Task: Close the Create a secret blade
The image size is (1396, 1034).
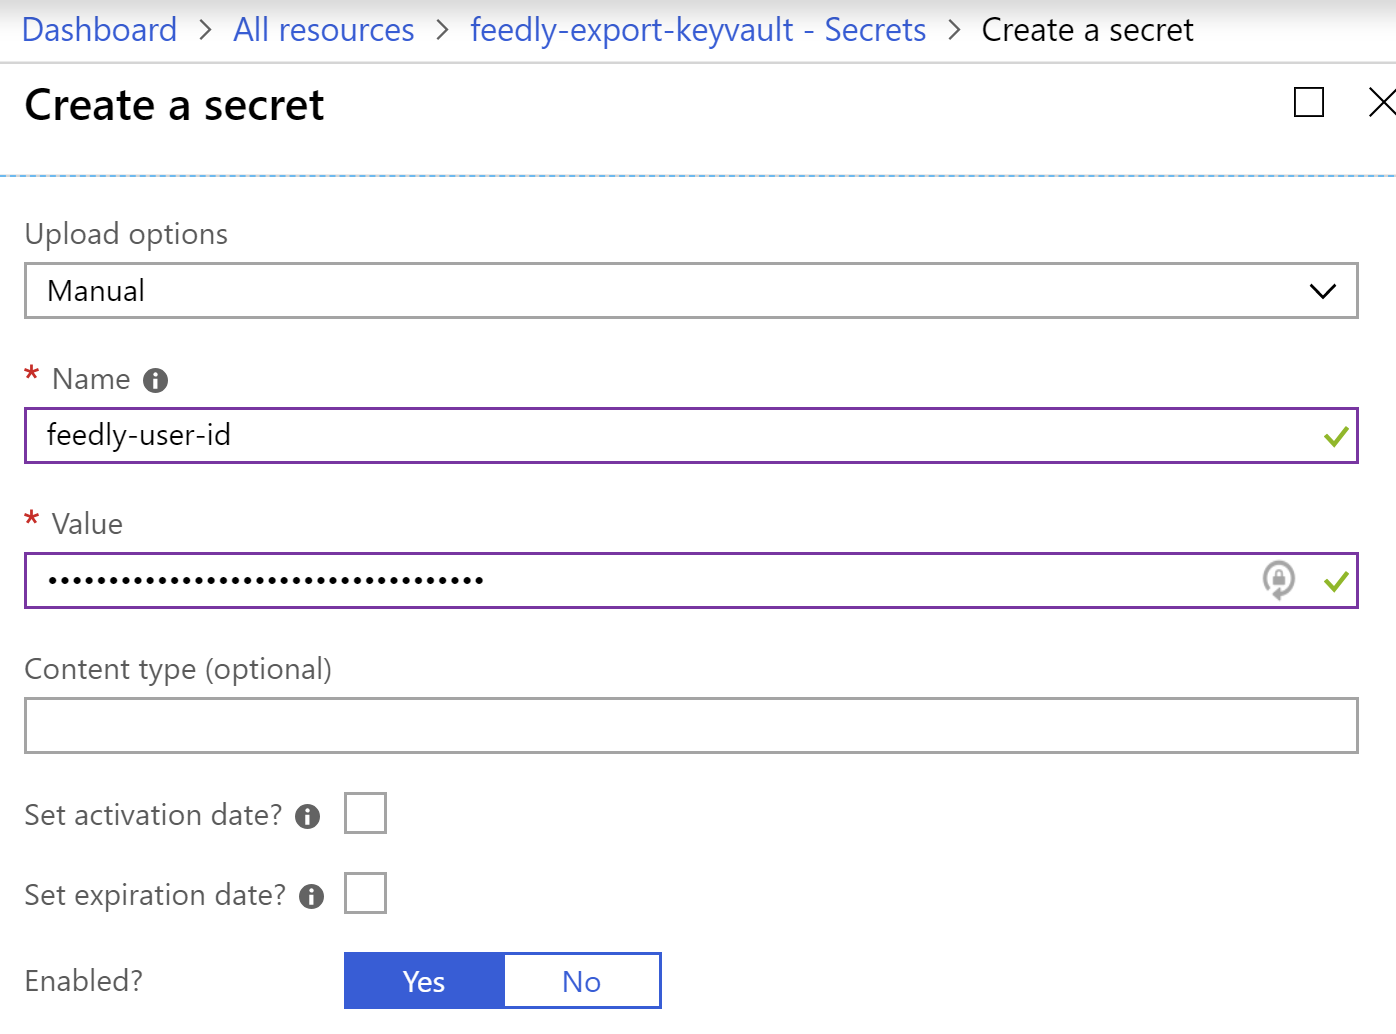Action: 1383,103
